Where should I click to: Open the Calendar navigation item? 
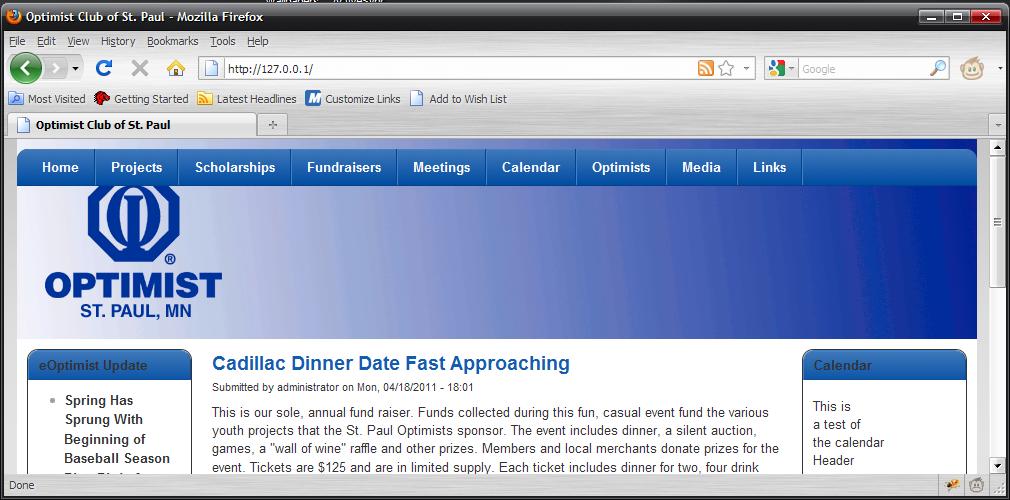(531, 168)
